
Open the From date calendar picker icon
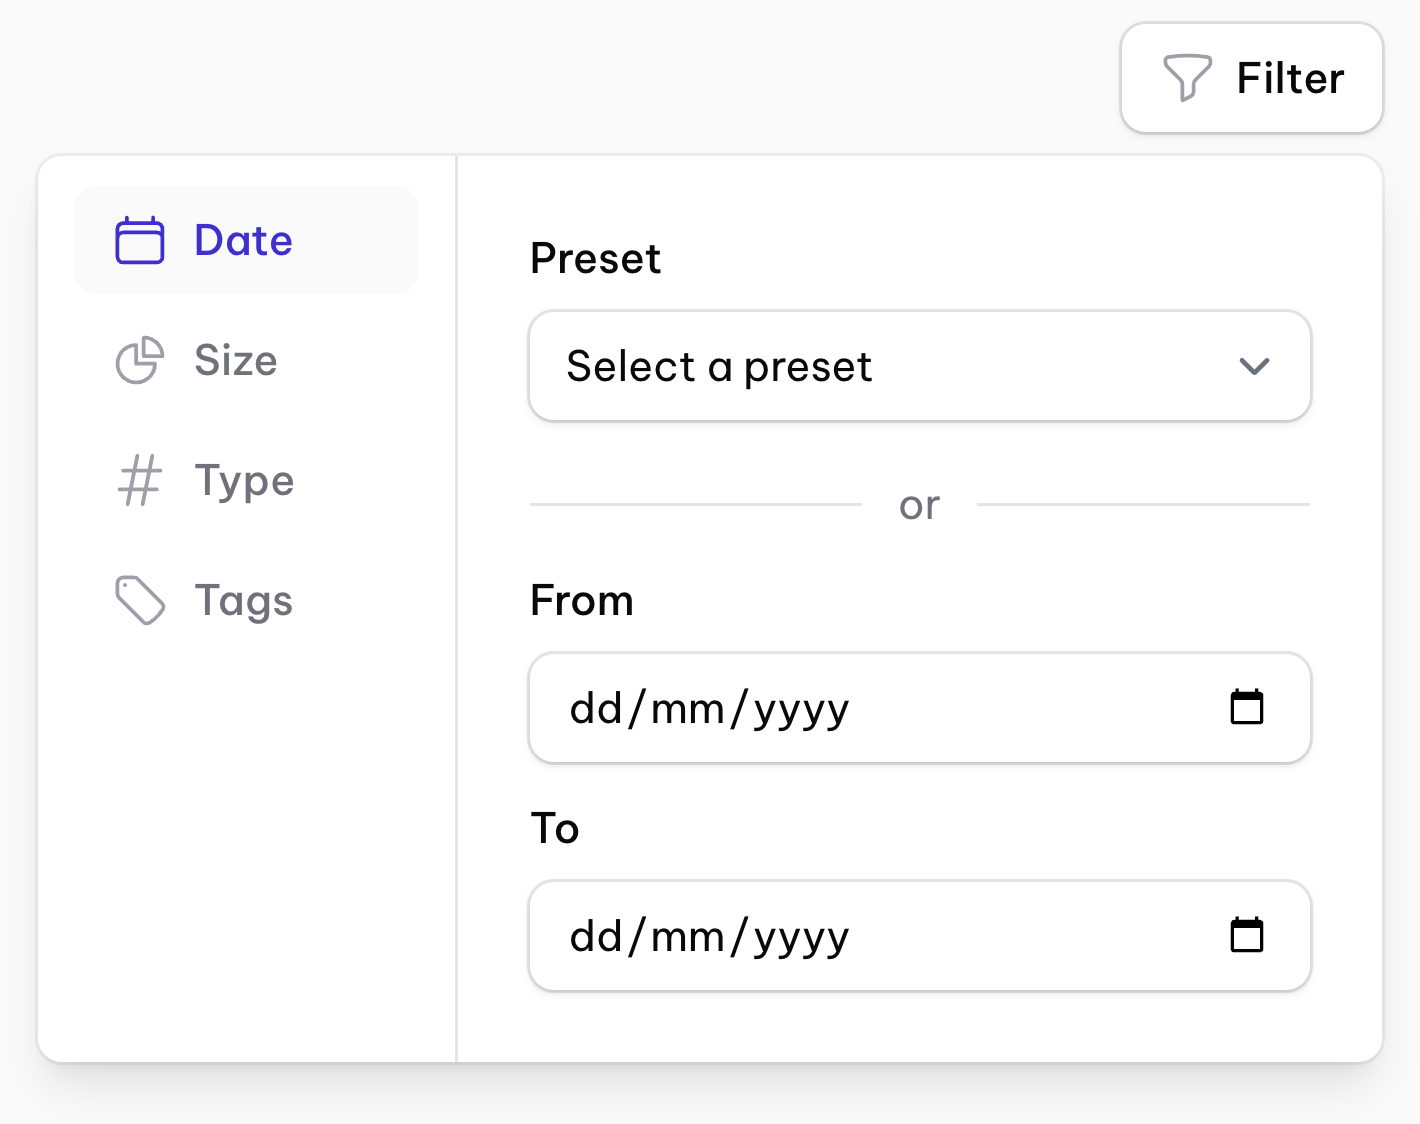(1247, 707)
